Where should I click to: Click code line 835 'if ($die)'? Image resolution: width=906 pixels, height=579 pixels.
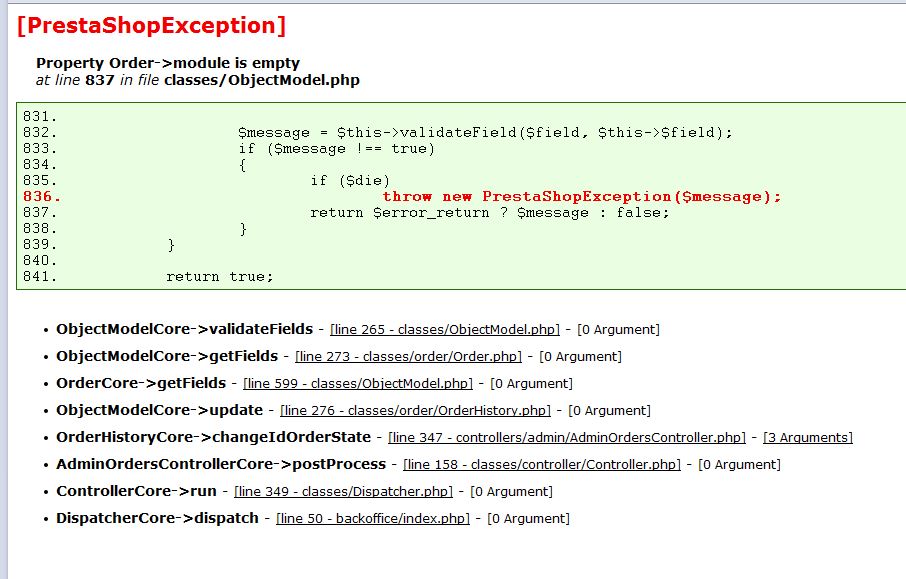click(x=350, y=180)
